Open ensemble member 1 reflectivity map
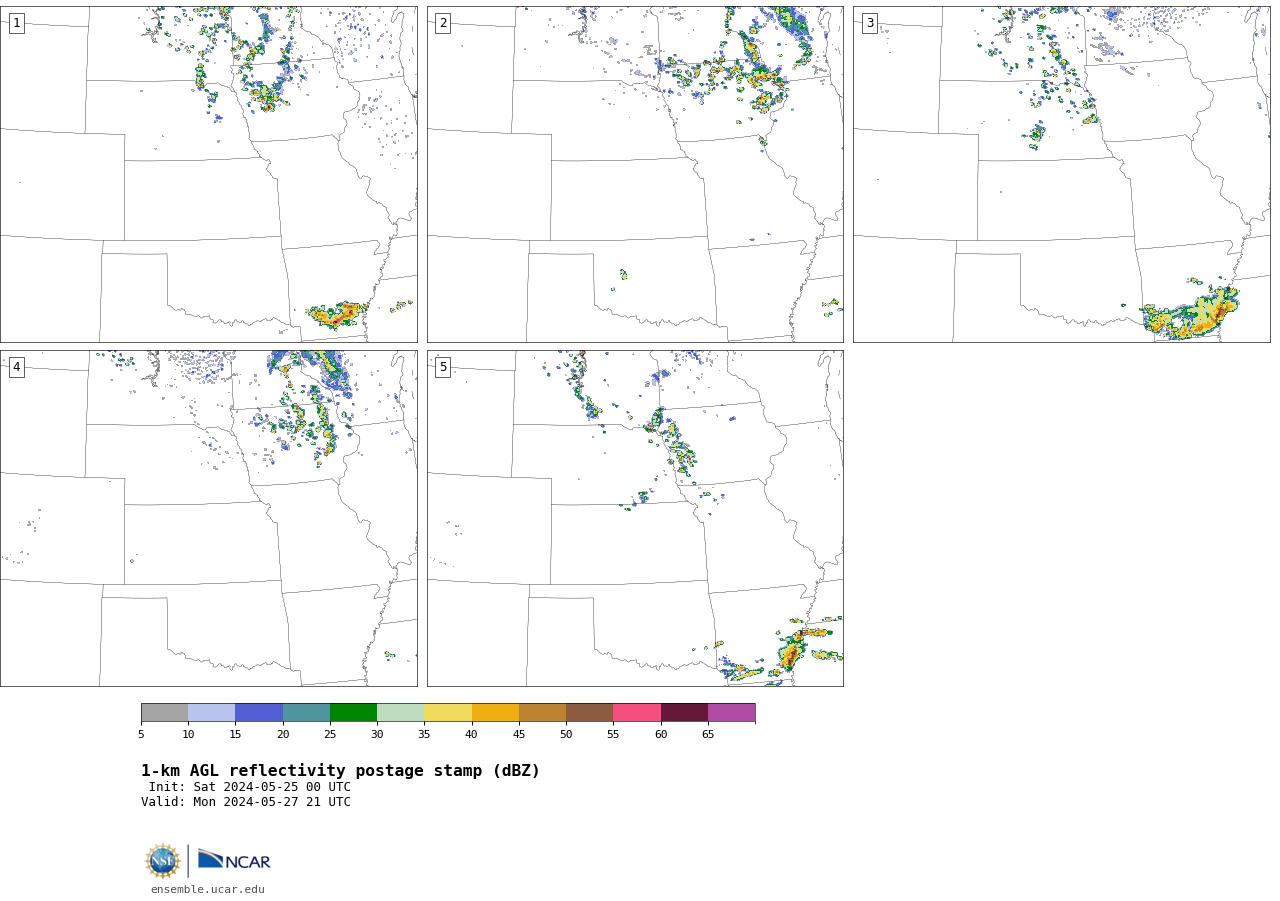1280x901 pixels. [209, 174]
